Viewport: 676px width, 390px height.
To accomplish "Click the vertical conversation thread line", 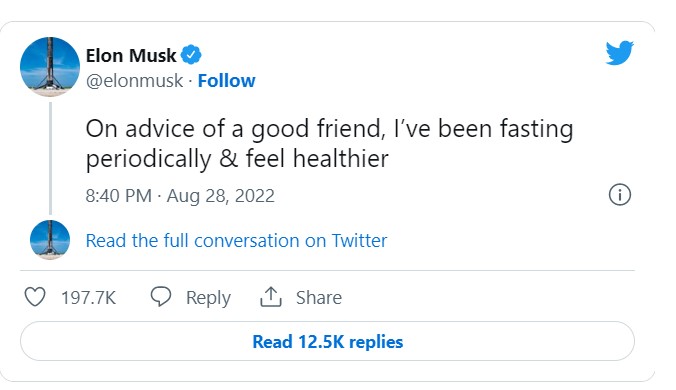I will pyautogui.click(x=50, y=158).
